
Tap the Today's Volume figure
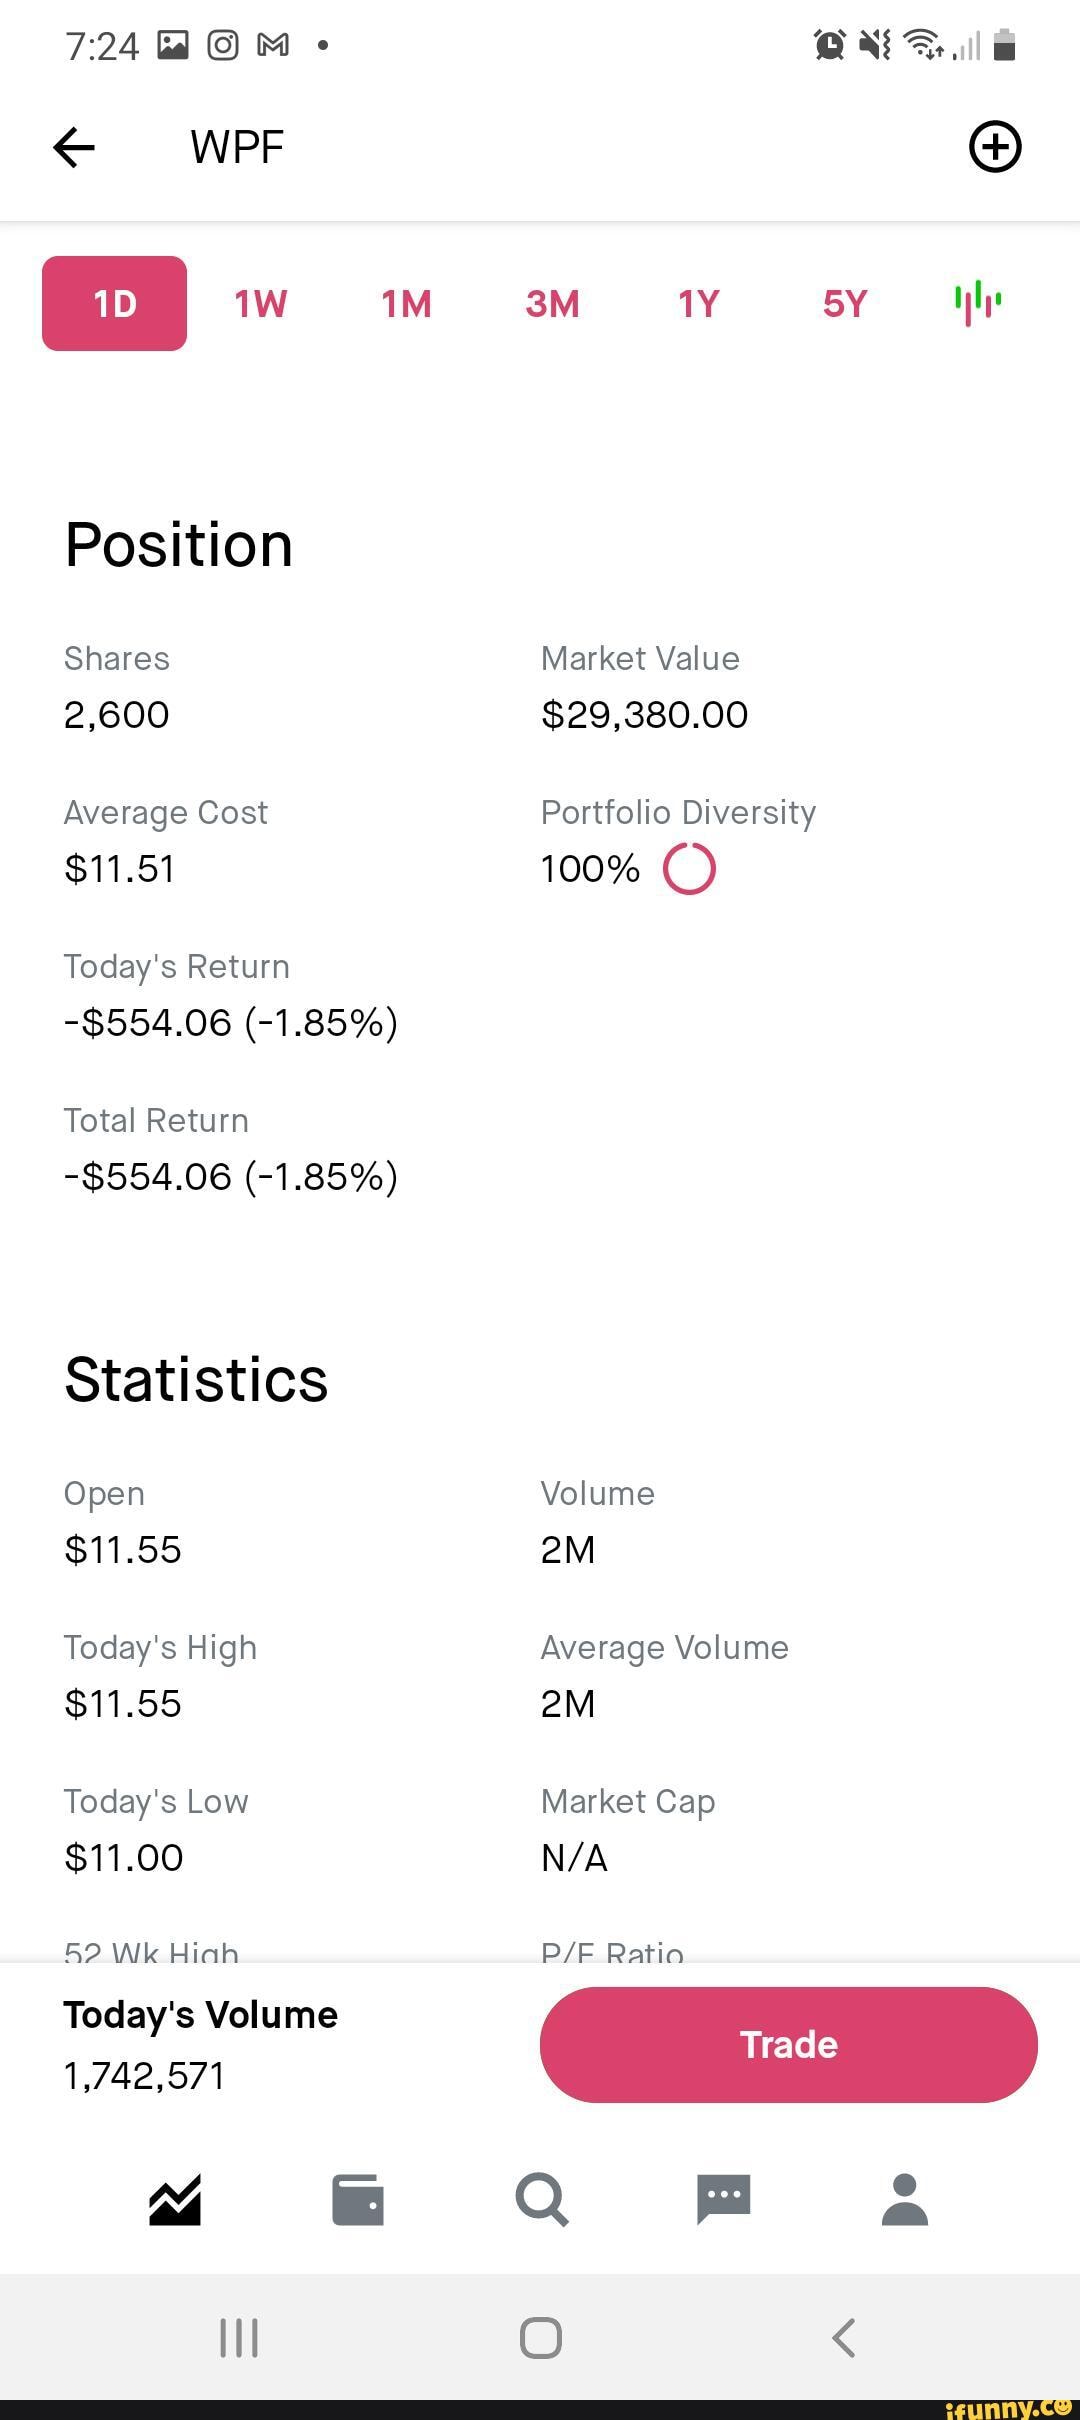click(x=145, y=2076)
